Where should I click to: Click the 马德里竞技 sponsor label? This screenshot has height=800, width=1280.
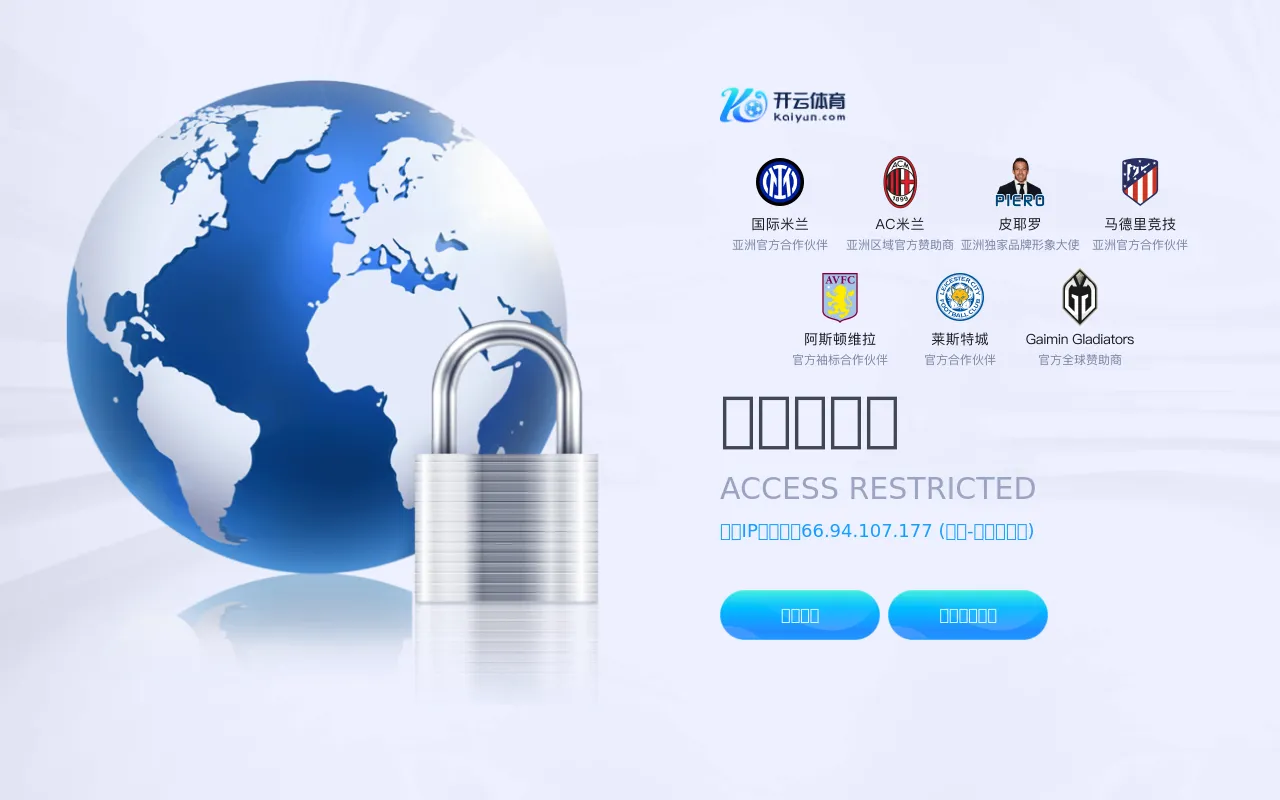(x=1140, y=224)
